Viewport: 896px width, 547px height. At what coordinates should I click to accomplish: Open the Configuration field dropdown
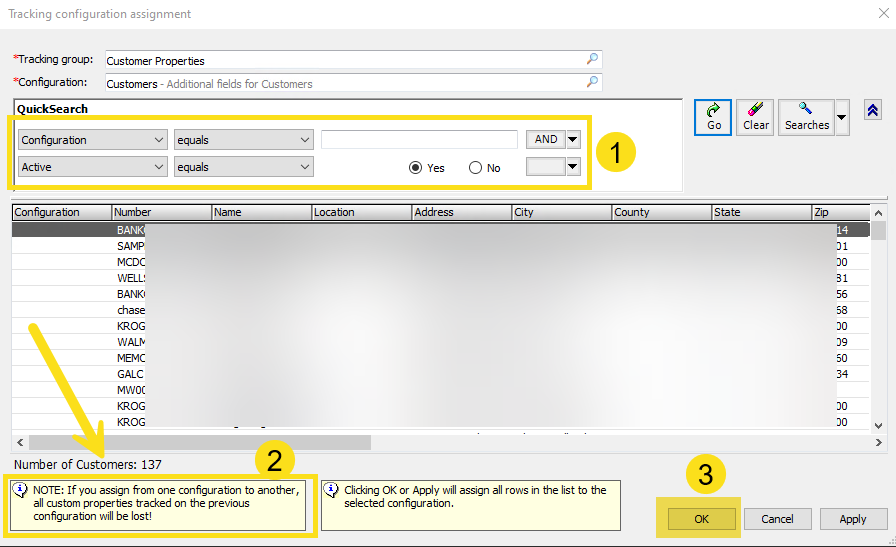[93, 140]
